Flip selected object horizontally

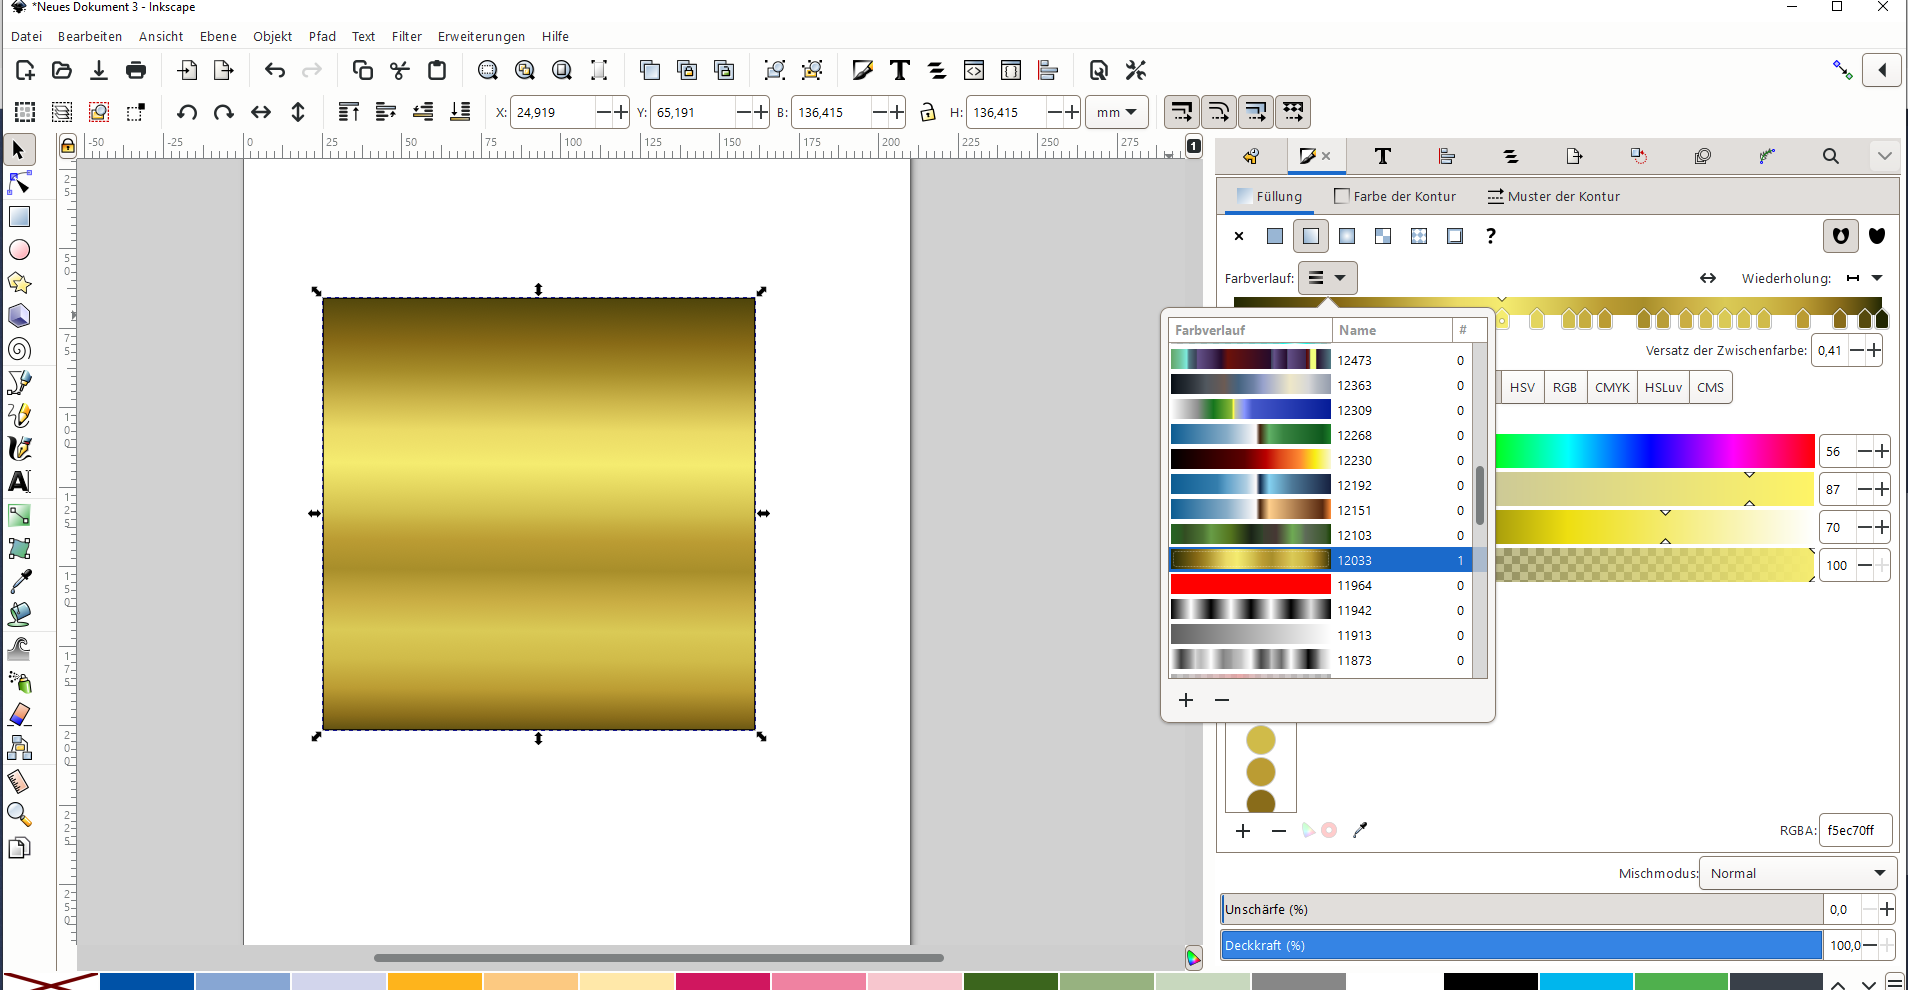point(261,112)
